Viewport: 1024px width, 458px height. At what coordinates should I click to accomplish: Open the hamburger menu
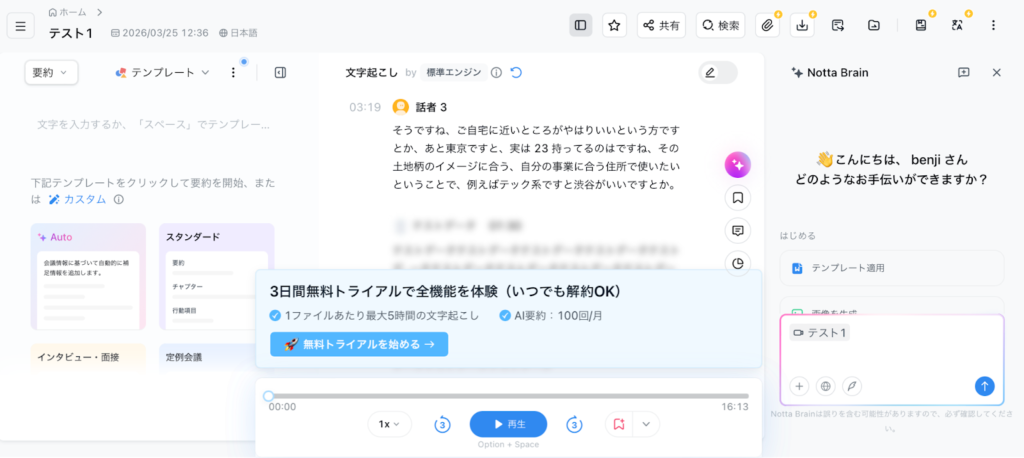pos(21,25)
